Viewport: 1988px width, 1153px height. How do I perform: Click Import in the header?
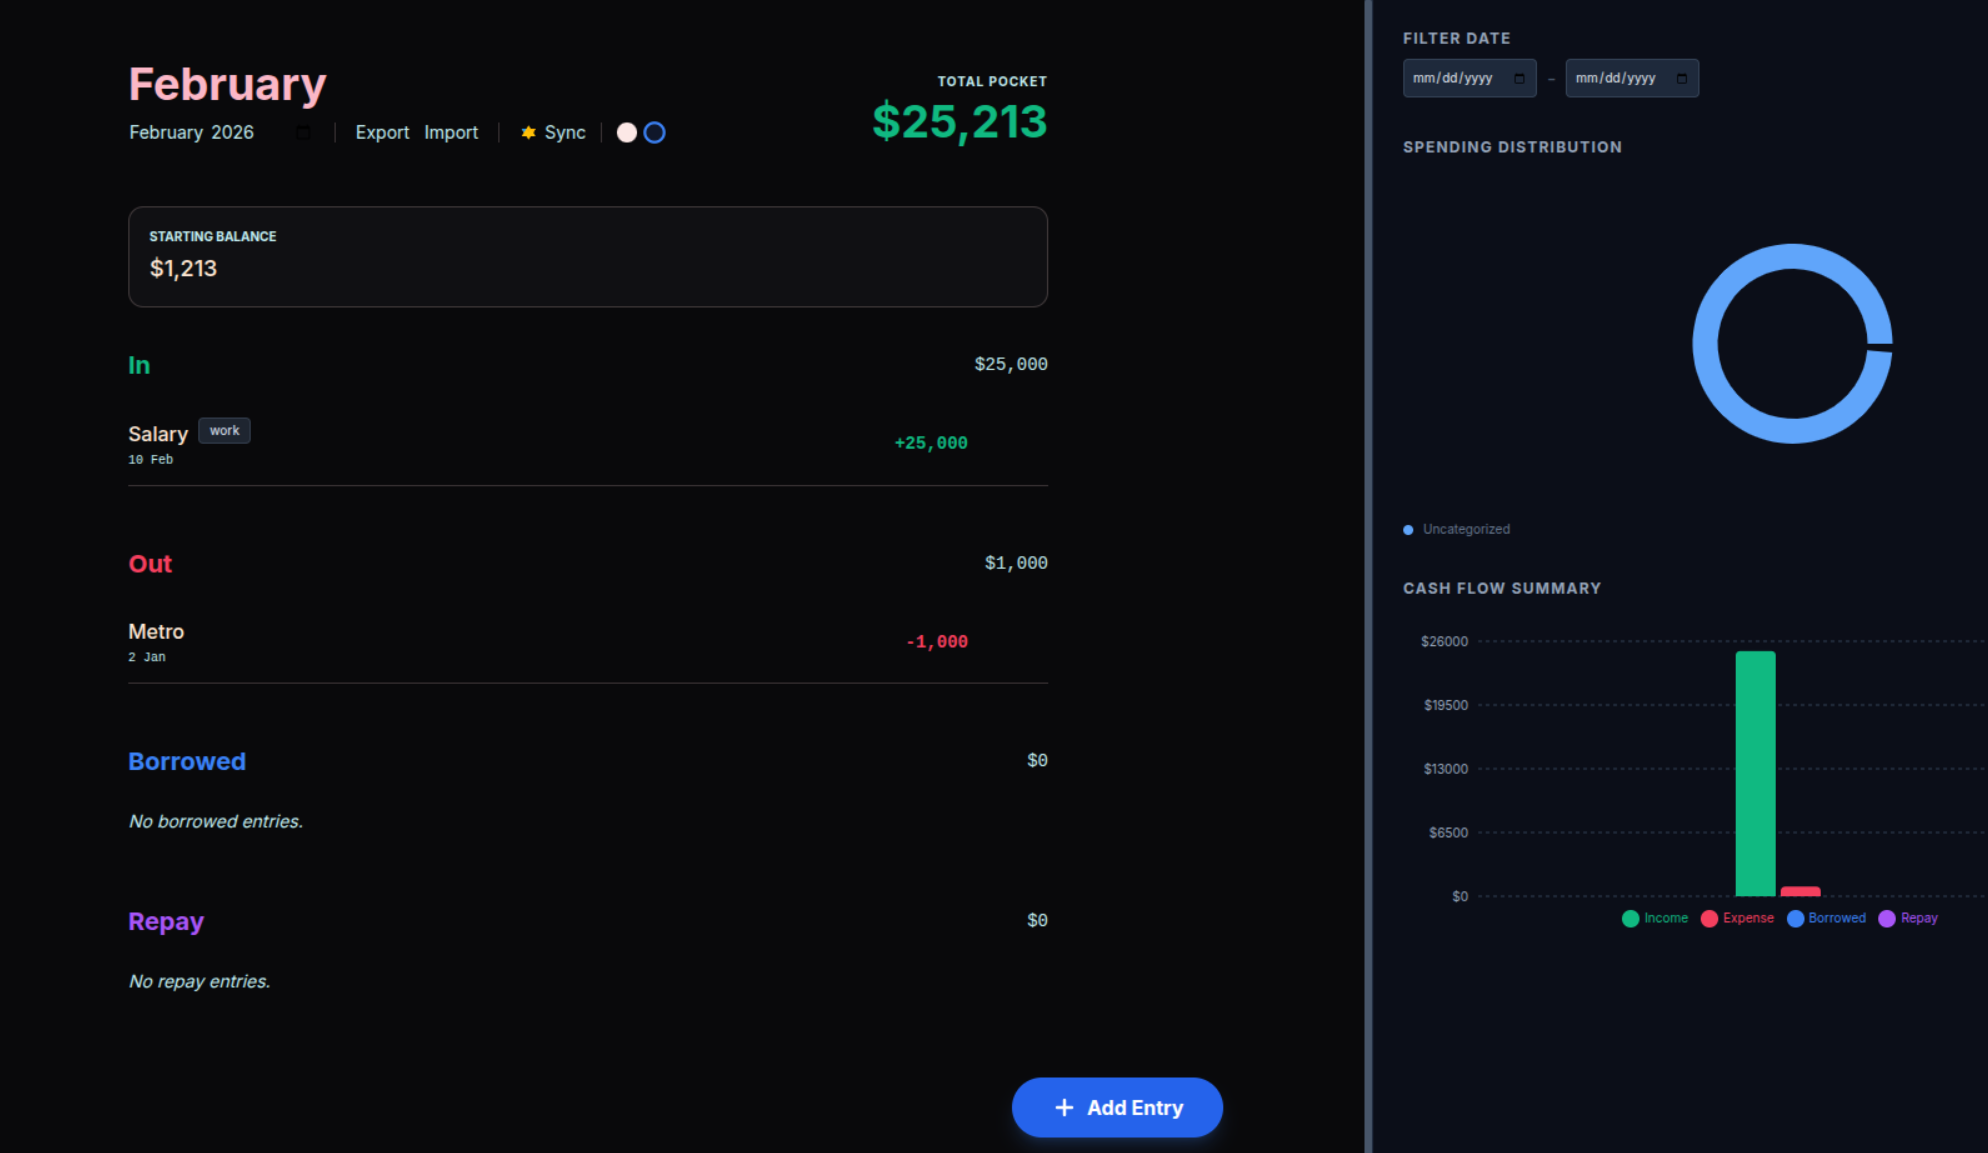coord(451,132)
